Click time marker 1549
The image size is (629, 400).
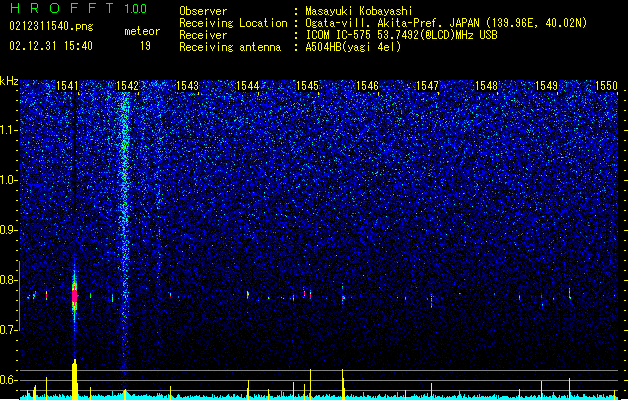547,86
